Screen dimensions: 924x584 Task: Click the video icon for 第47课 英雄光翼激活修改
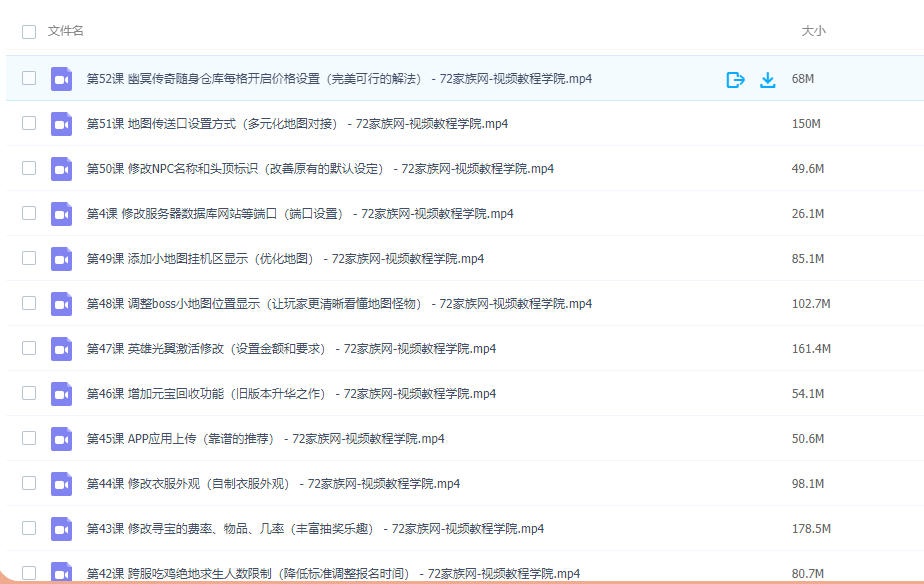coord(62,349)
